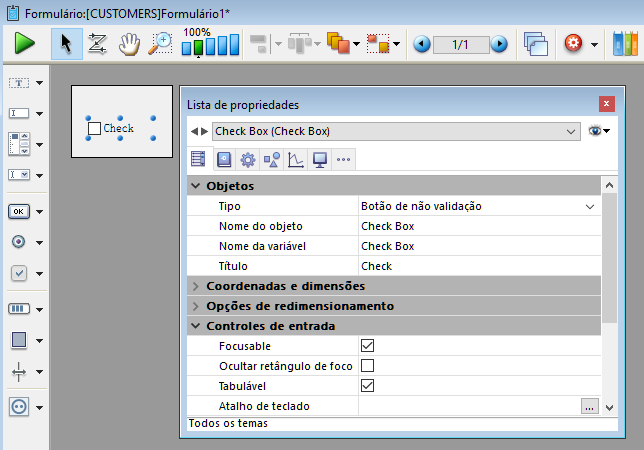Click the green Run form button
Image resolution: width=644 pixels, height=450 pixels.
click(25, 44)
